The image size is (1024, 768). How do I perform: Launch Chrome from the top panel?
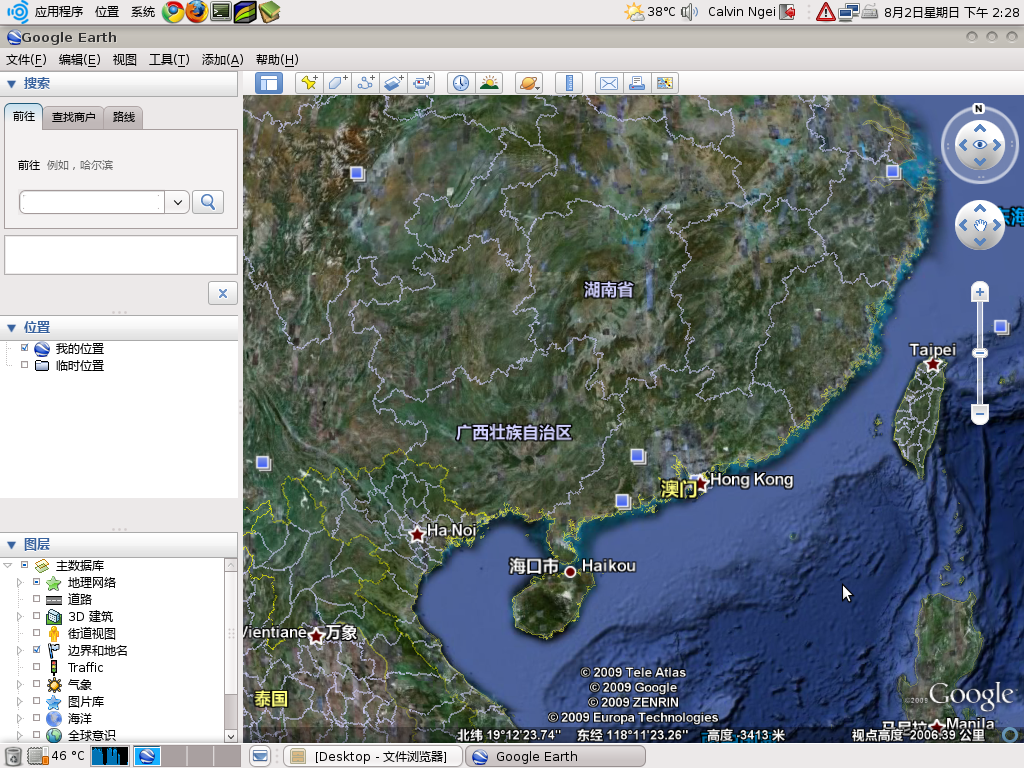click(173, 12)
